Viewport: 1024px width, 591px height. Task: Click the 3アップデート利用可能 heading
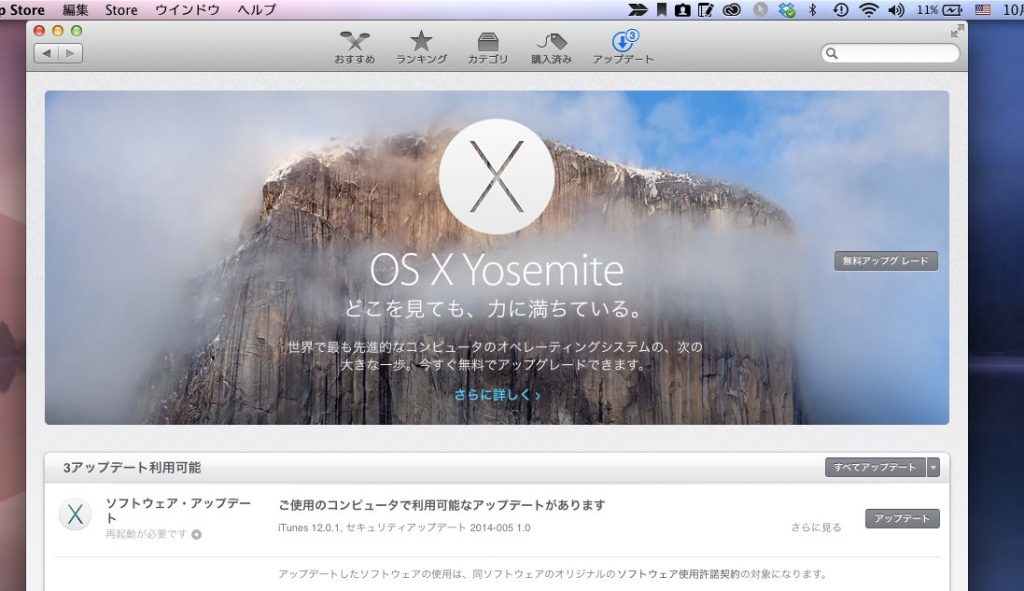click(132, 468)
